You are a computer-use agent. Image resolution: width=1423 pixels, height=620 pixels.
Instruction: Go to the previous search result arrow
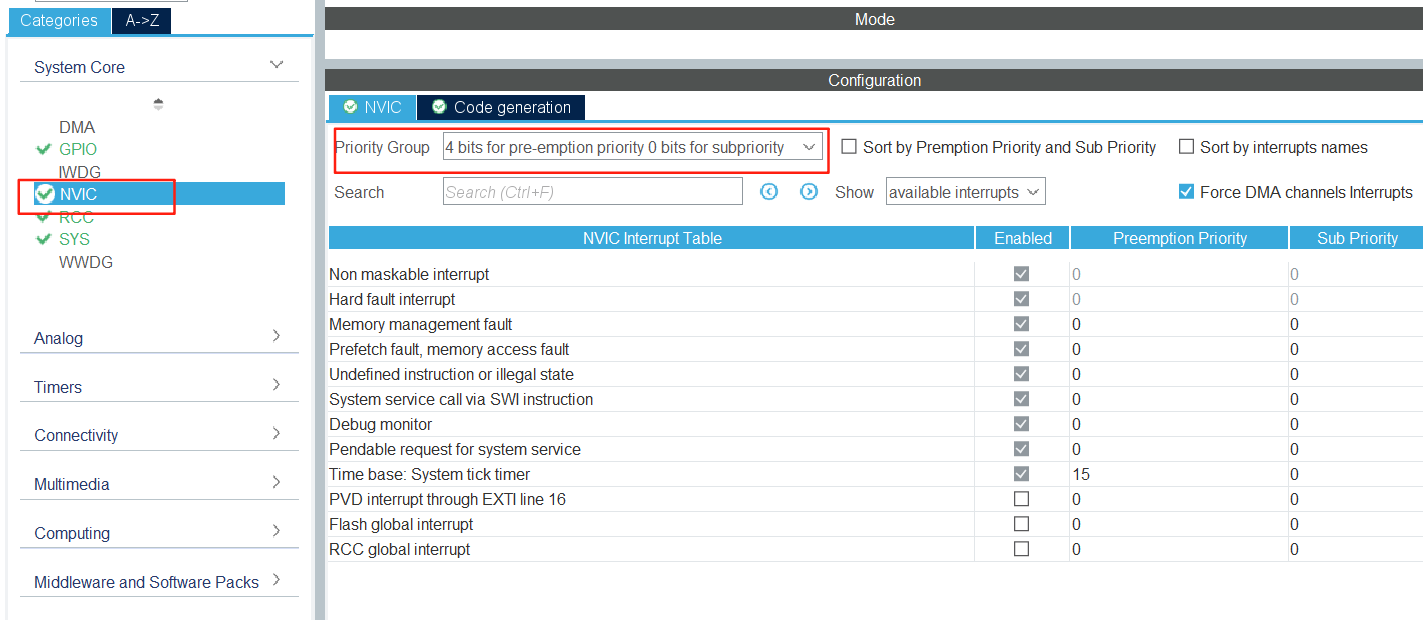point(768,191)
